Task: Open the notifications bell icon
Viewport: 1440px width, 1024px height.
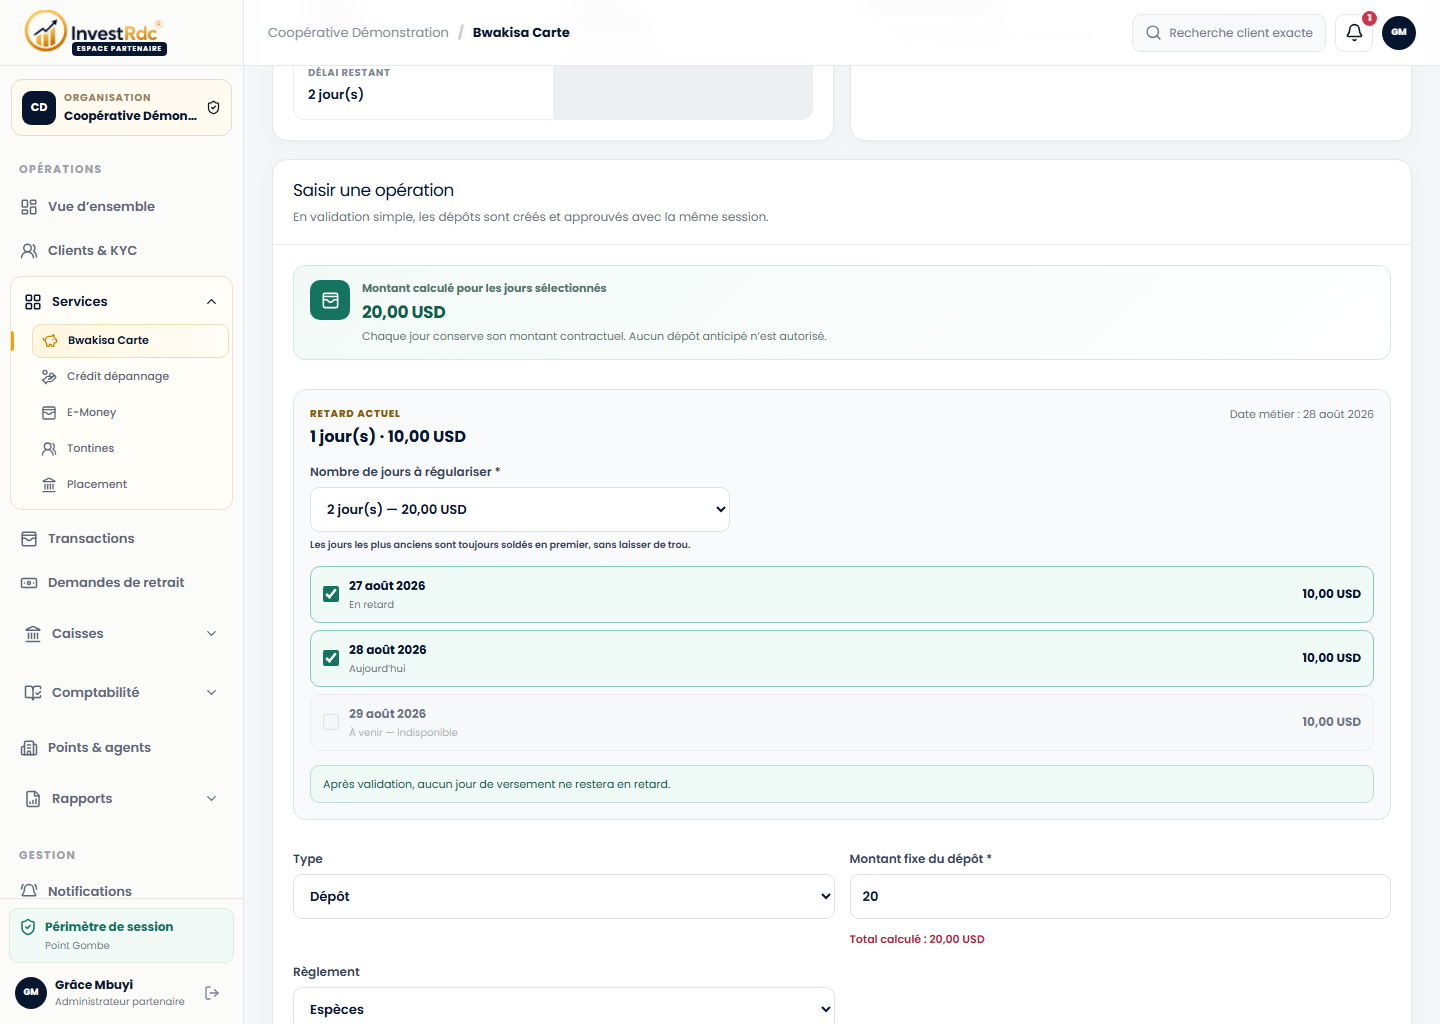Action: pyautogui.click(x=1354, y=33)
